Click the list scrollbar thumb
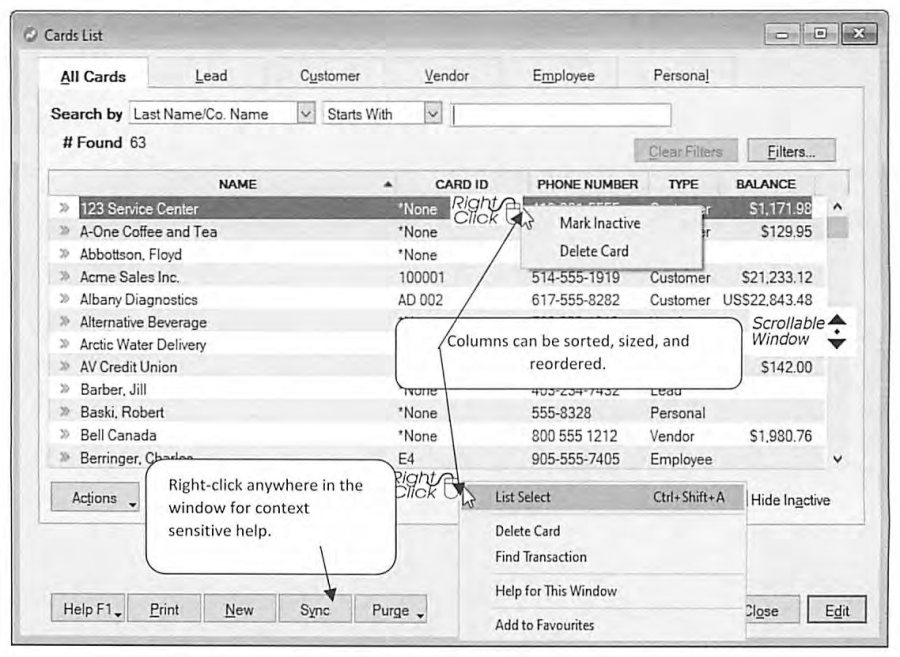The image size is (900, 657). (839, 227)
